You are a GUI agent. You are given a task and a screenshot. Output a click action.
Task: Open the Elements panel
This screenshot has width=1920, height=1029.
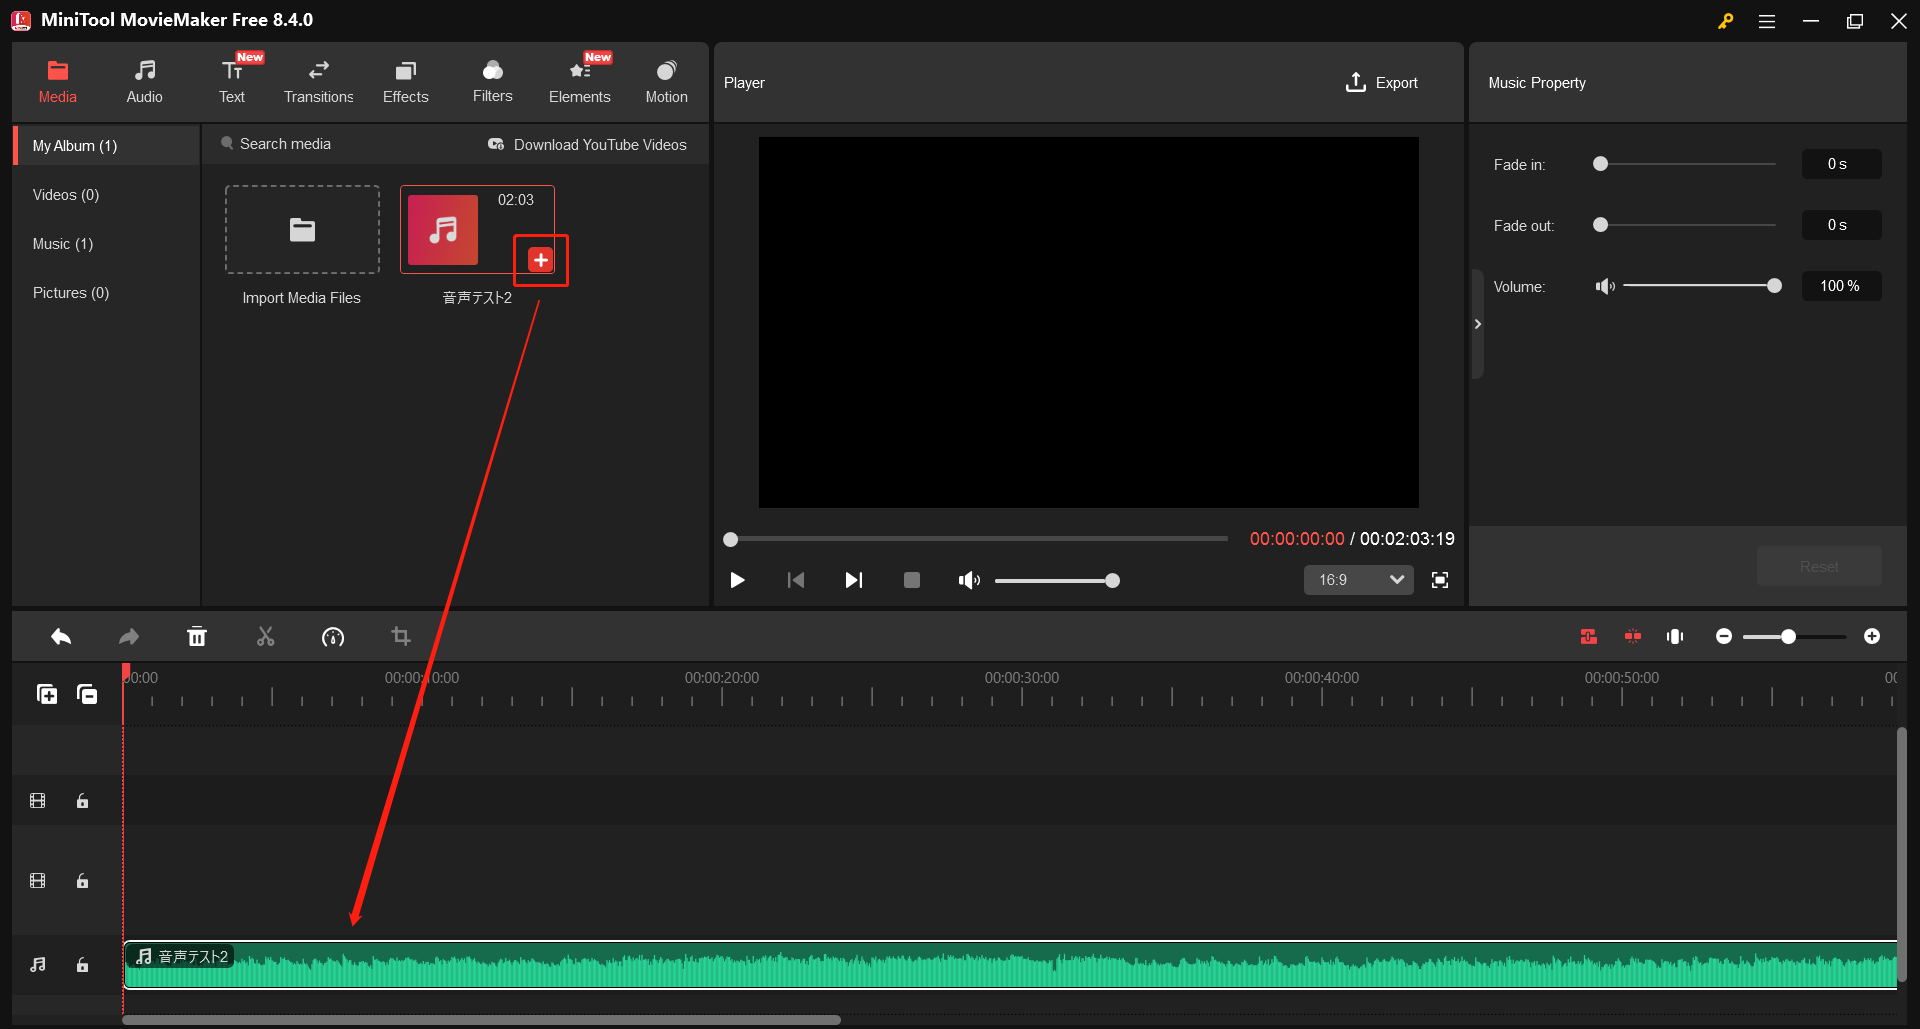[580, 80]
